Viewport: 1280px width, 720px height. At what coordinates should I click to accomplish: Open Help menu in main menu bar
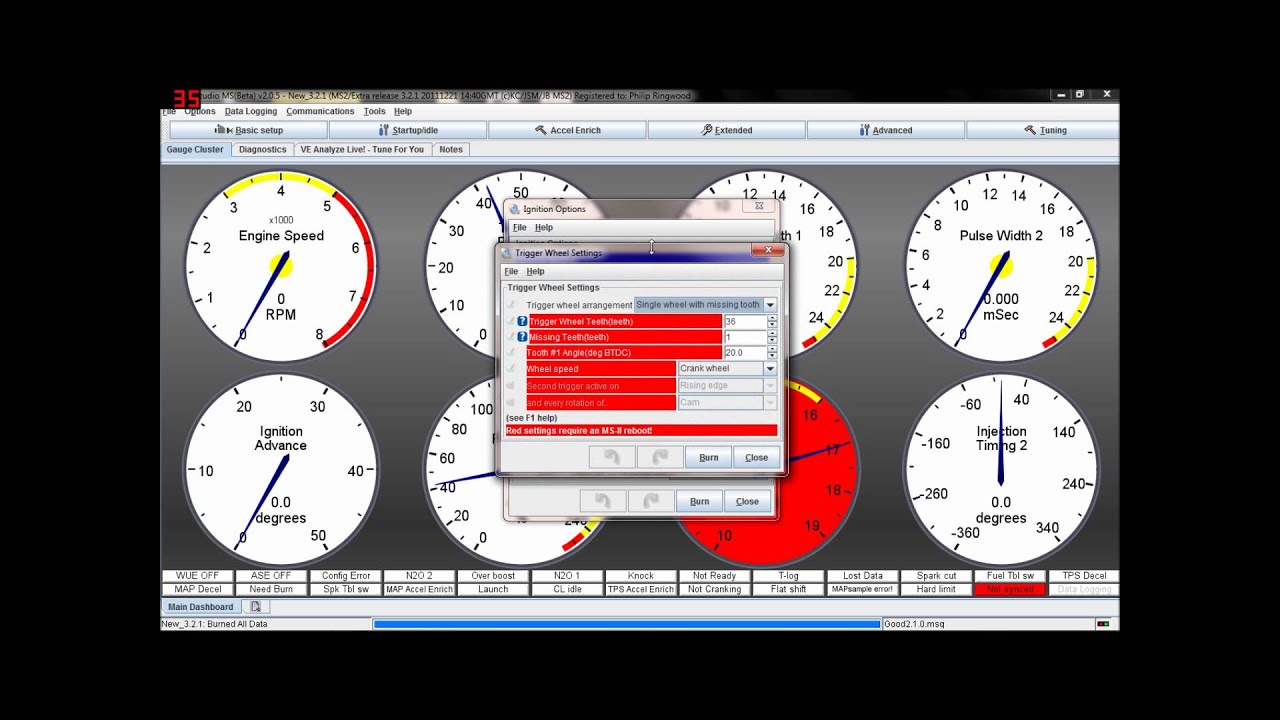[x=403, y=111]
